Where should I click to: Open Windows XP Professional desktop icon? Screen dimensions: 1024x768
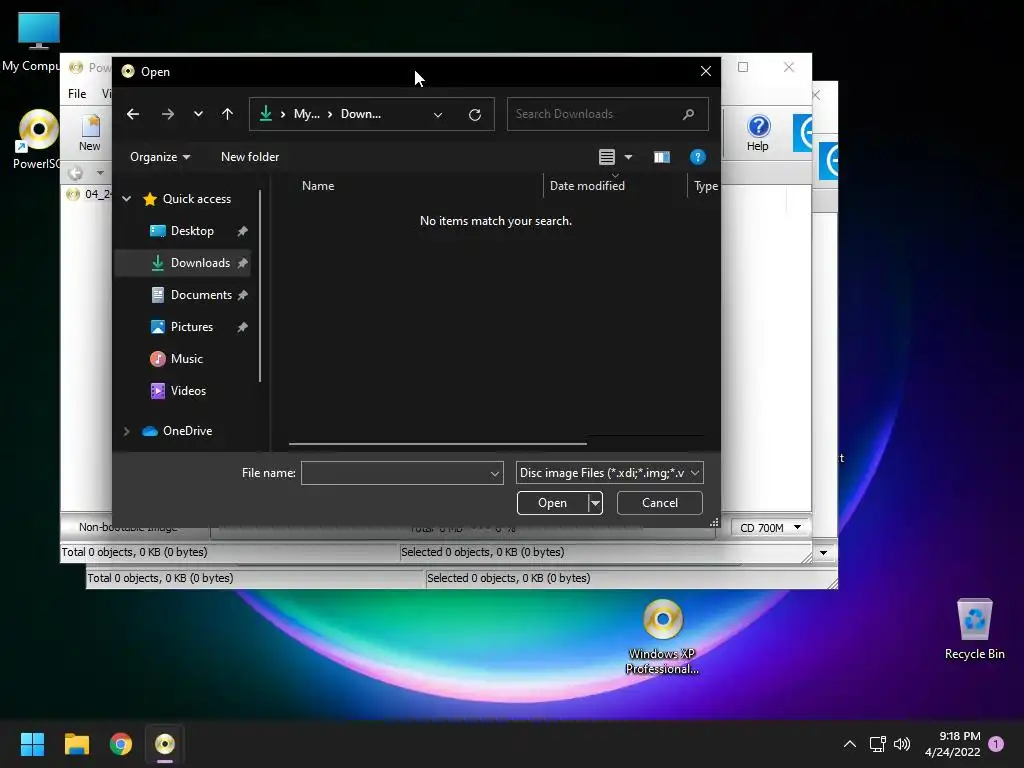tap(662, 637)
